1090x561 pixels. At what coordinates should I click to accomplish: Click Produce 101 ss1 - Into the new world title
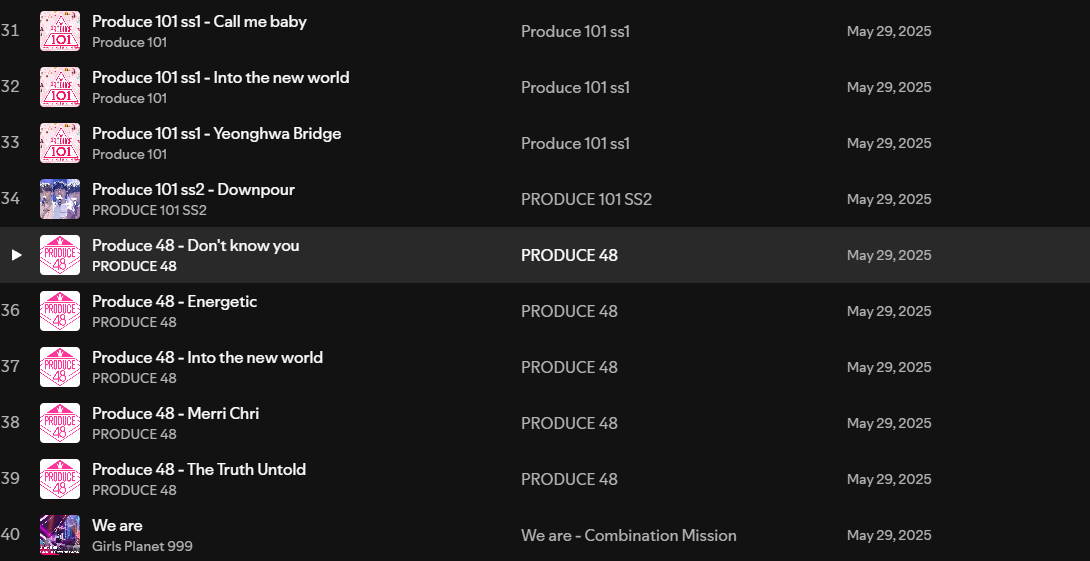(220, 78)
